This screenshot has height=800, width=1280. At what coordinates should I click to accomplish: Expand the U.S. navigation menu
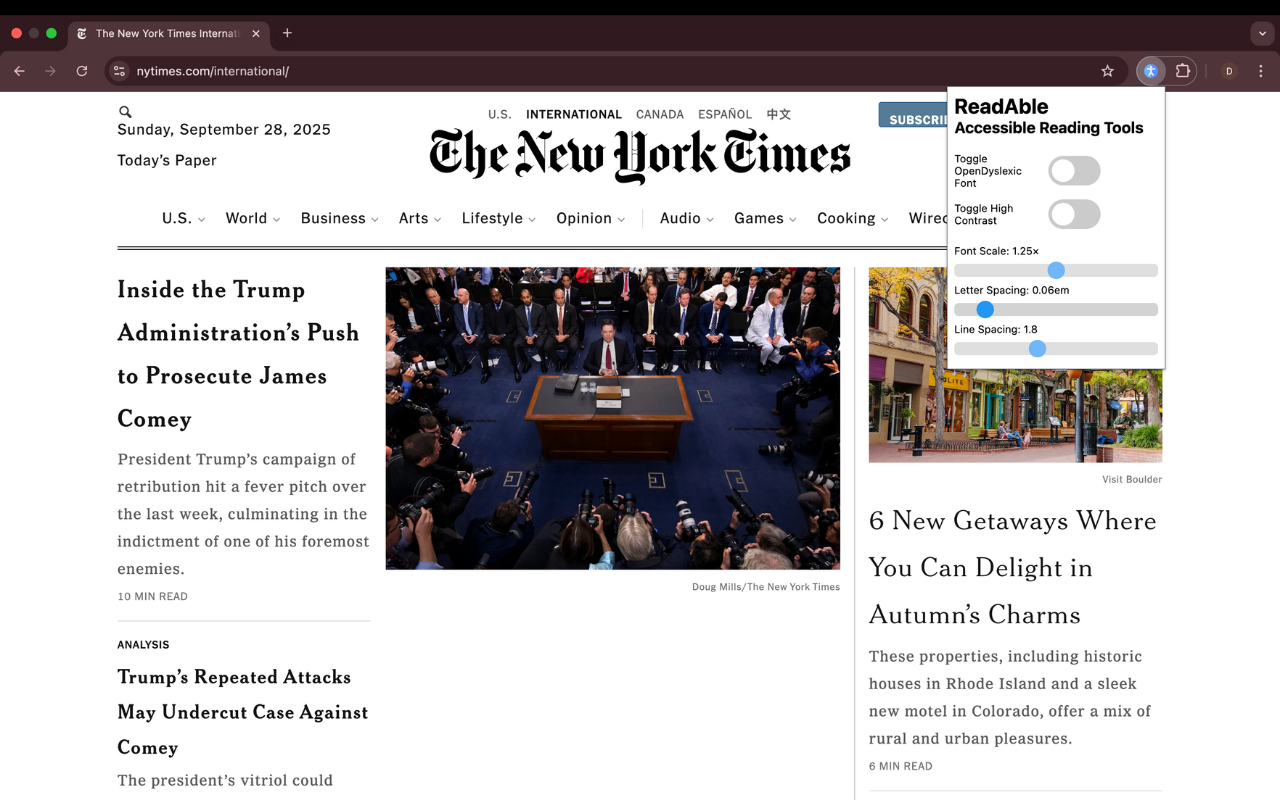183,218
